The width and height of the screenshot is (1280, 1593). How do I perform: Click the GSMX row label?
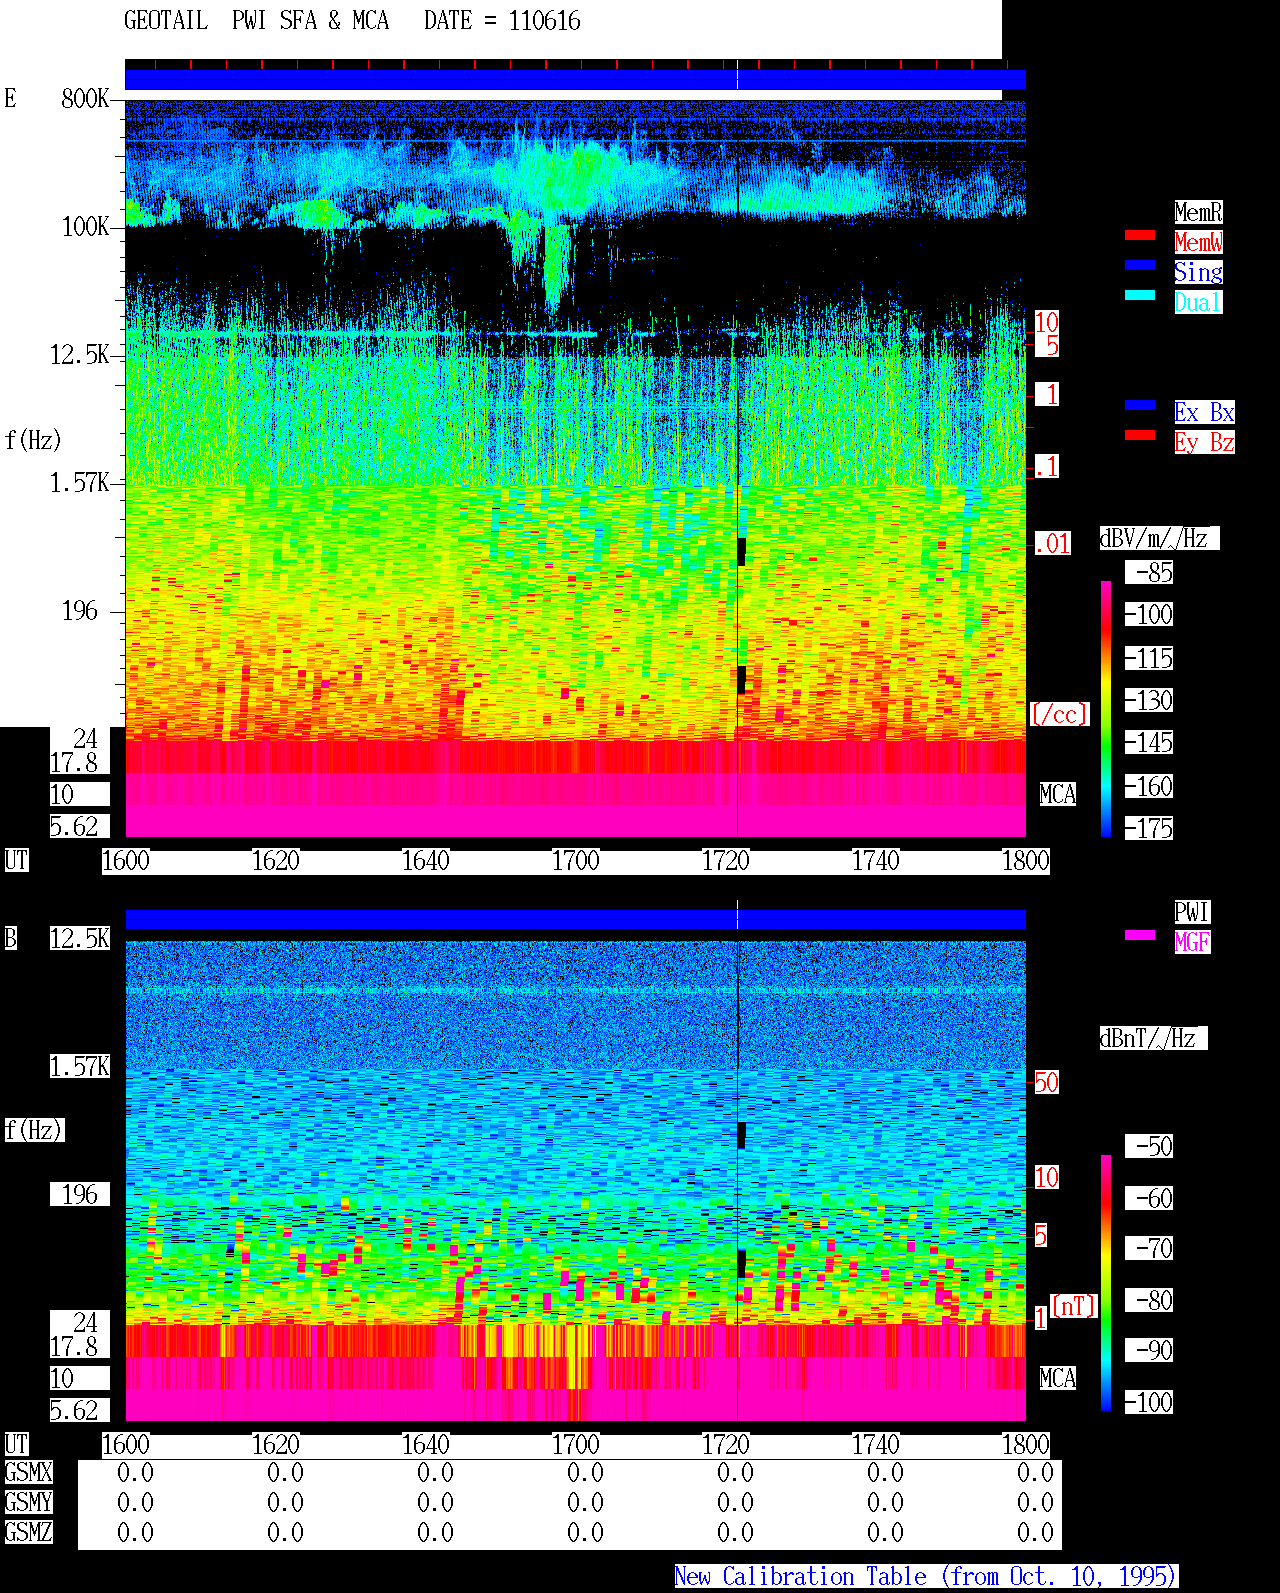(28, 1472)
